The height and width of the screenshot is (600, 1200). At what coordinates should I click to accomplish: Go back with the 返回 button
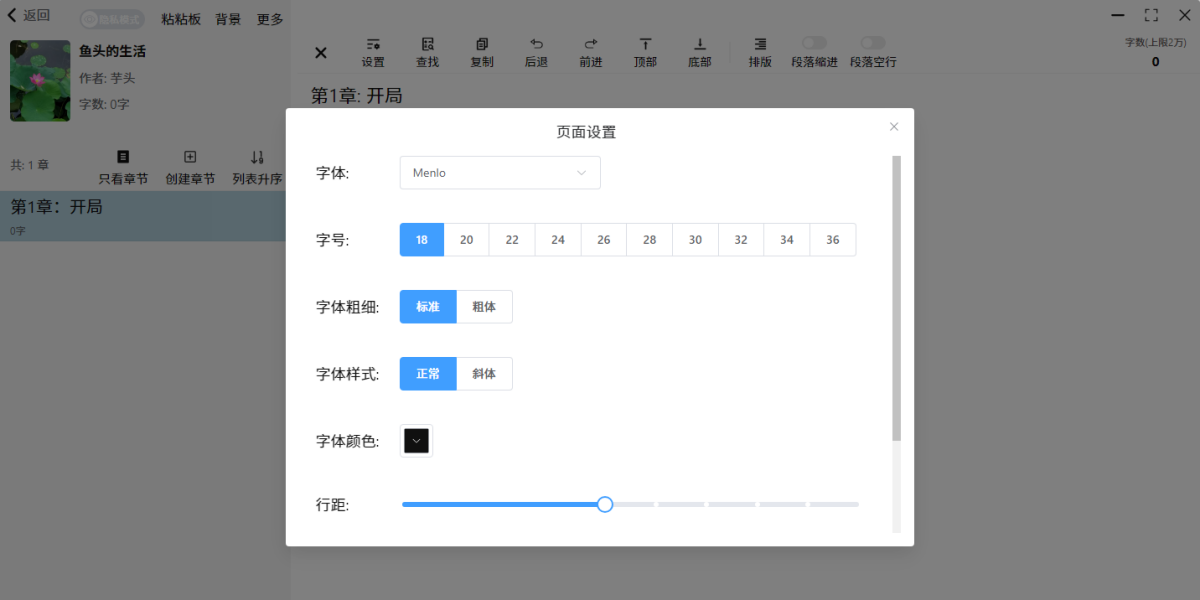pos(29,15)
